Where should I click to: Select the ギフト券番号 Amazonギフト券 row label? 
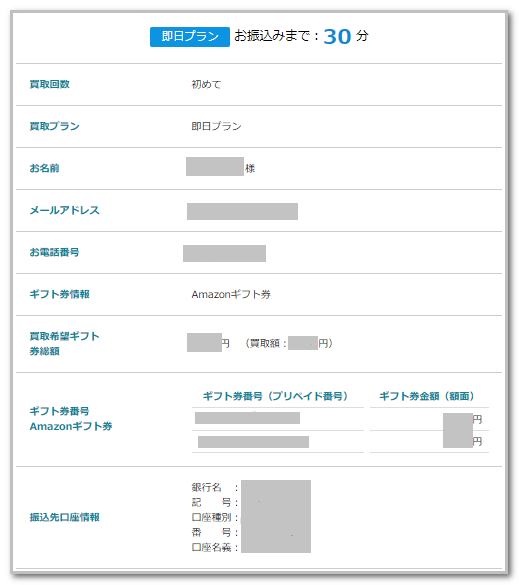coord(71,419)
